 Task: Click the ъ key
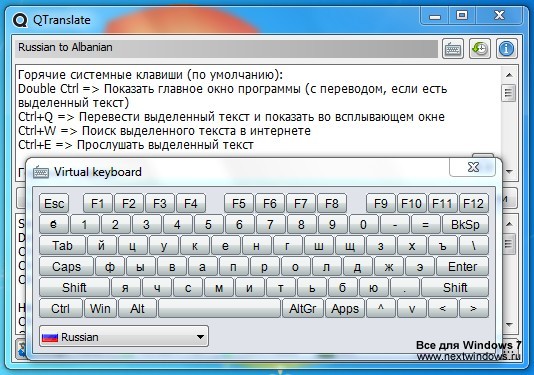coord(443,246)
